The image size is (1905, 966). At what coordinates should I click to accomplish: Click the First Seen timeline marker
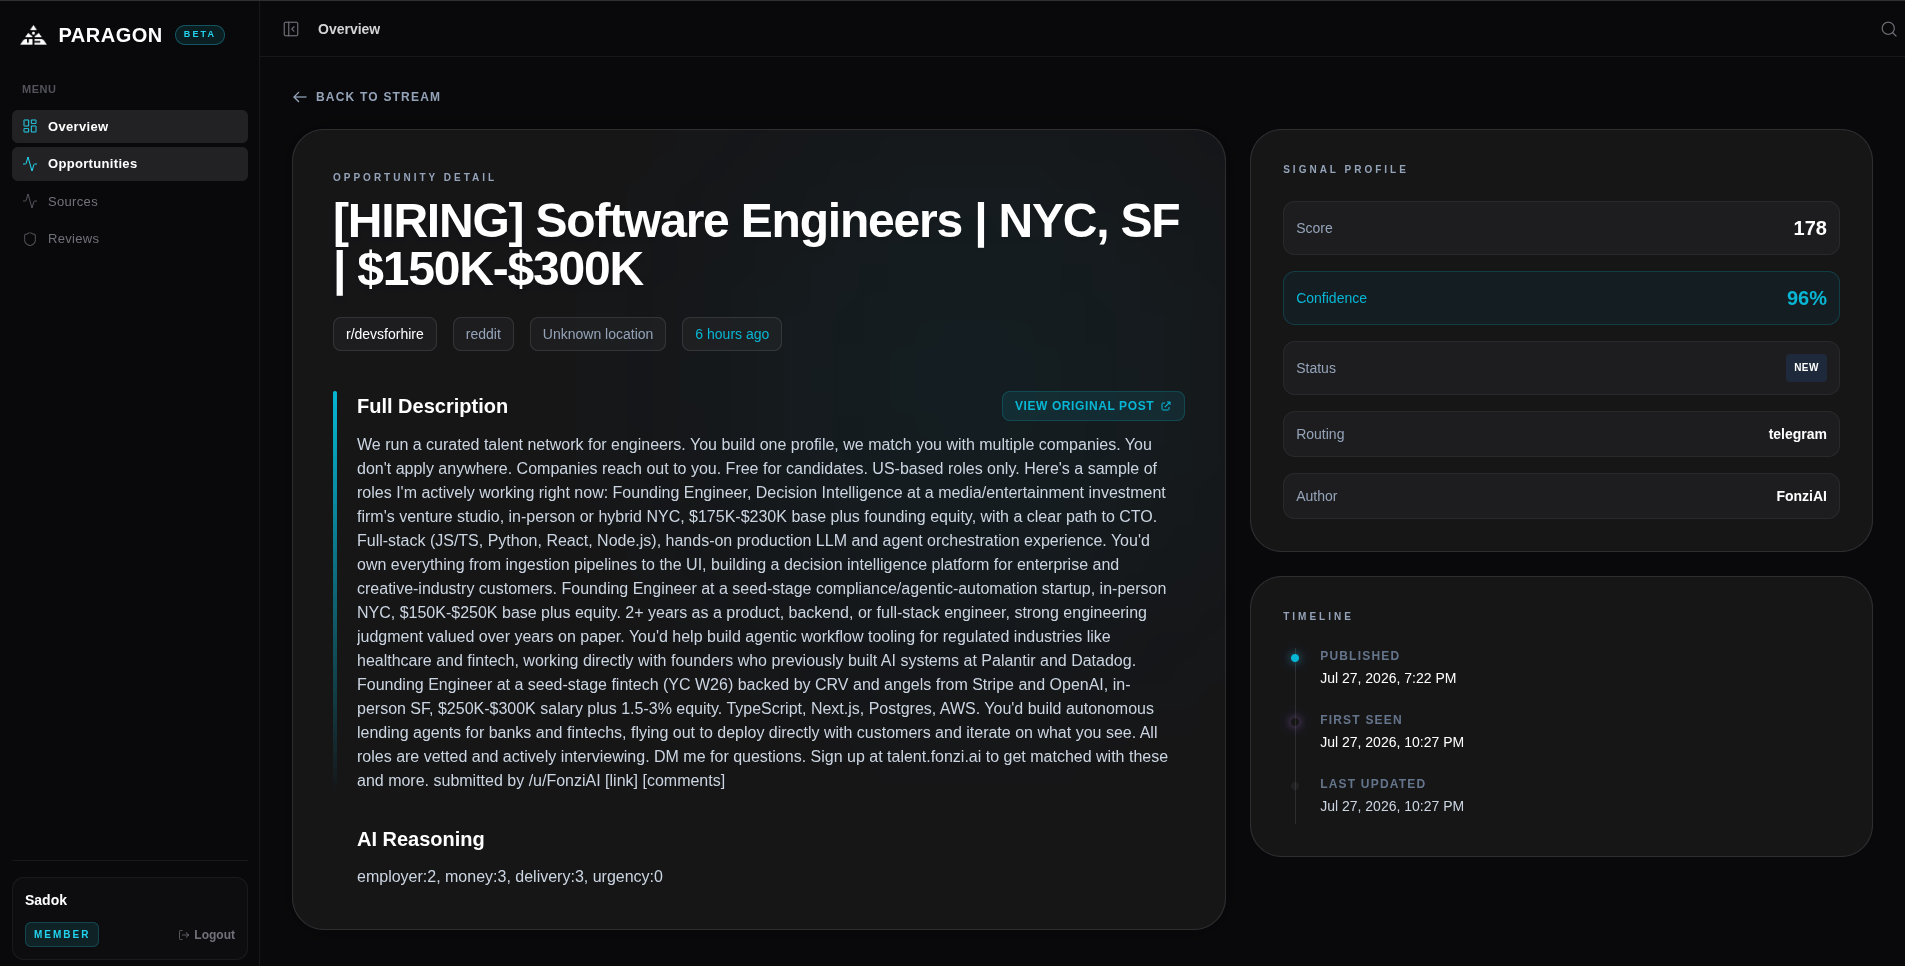tap(1295, 722)
